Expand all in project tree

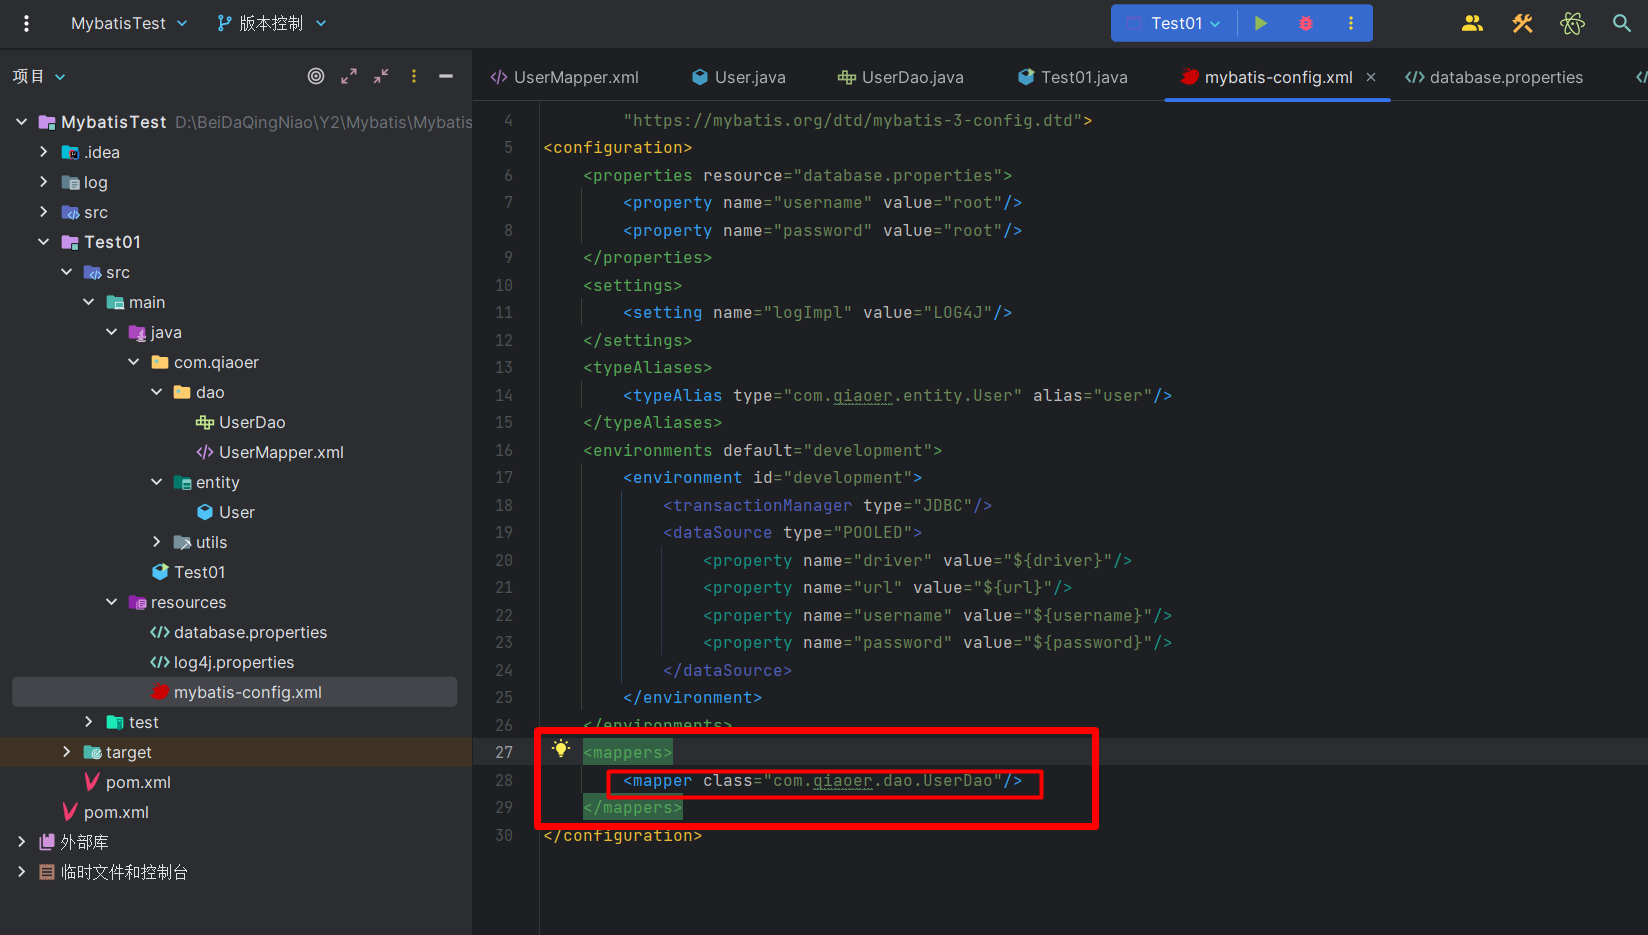(x=349, y=76)
